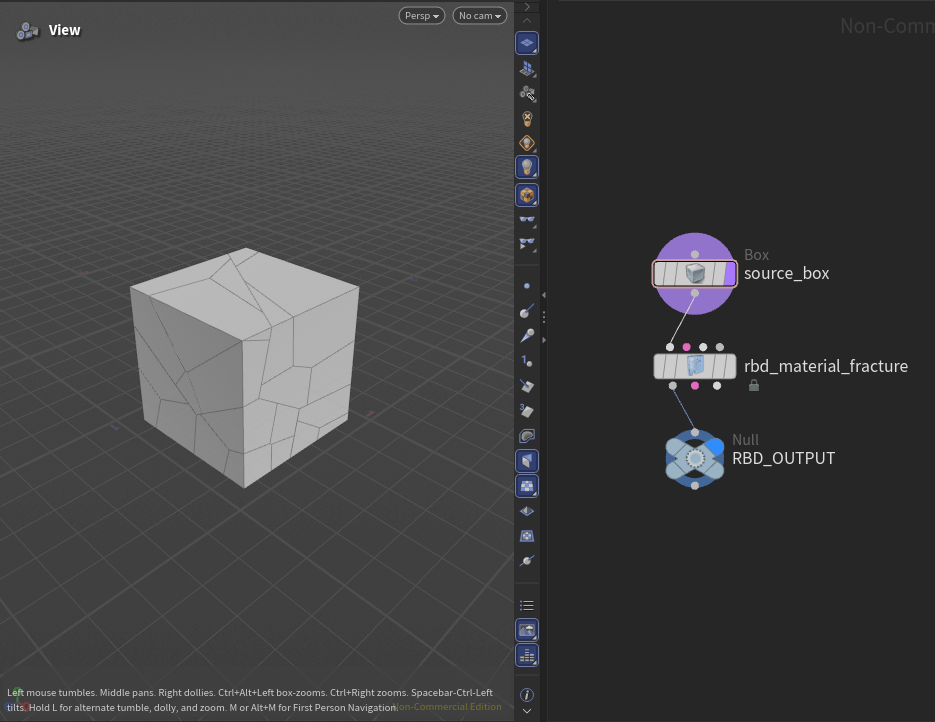This screenshot has height=722, width=935.
Task: Toggle the stacked bars visualizer button
Action: pos(527,655)
